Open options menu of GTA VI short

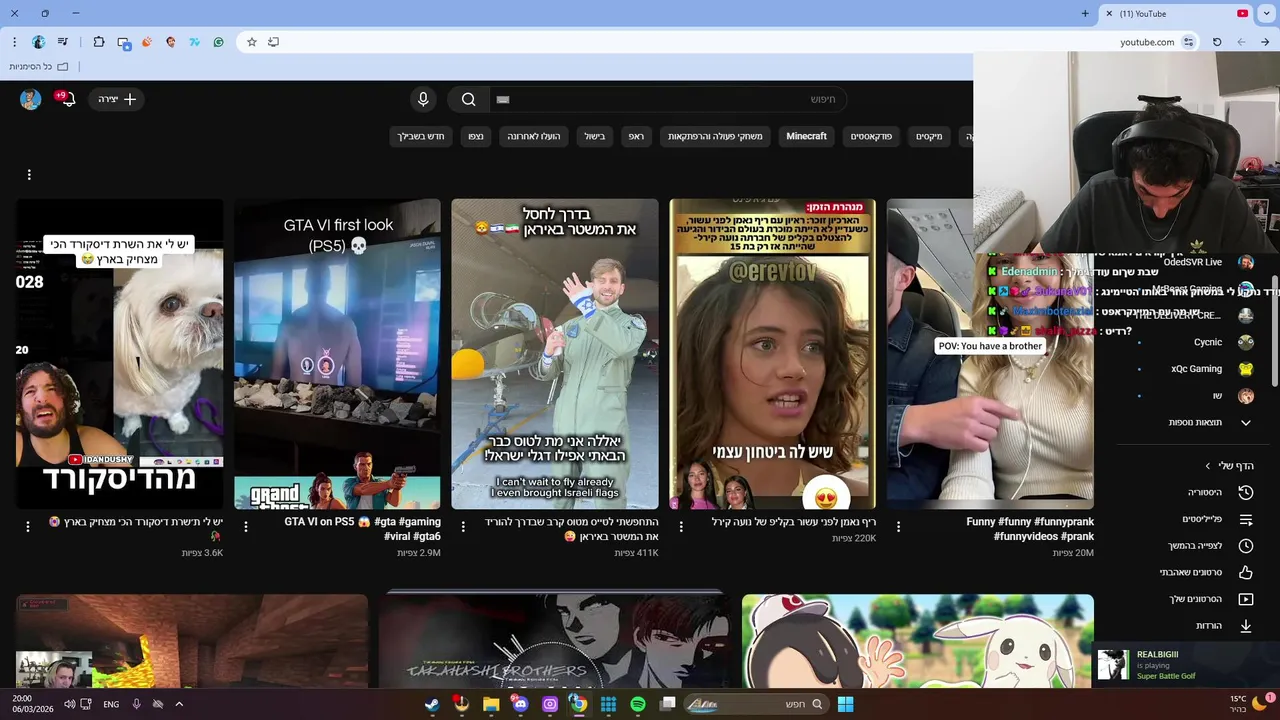pos(246,526)
